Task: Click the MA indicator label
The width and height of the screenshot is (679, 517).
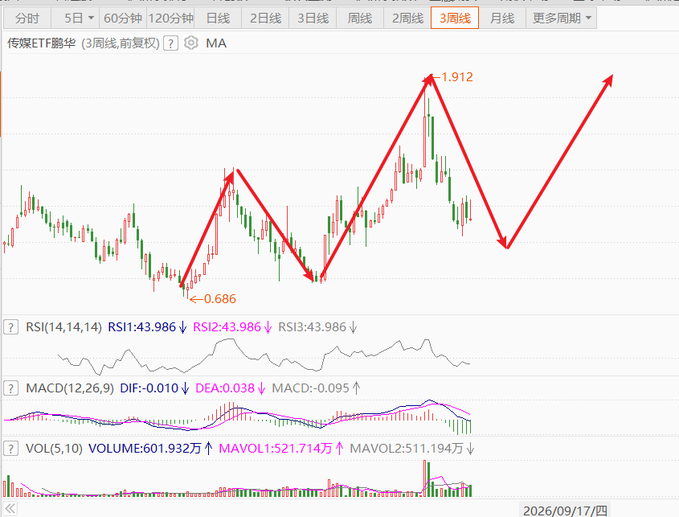Action: [216, 43]
